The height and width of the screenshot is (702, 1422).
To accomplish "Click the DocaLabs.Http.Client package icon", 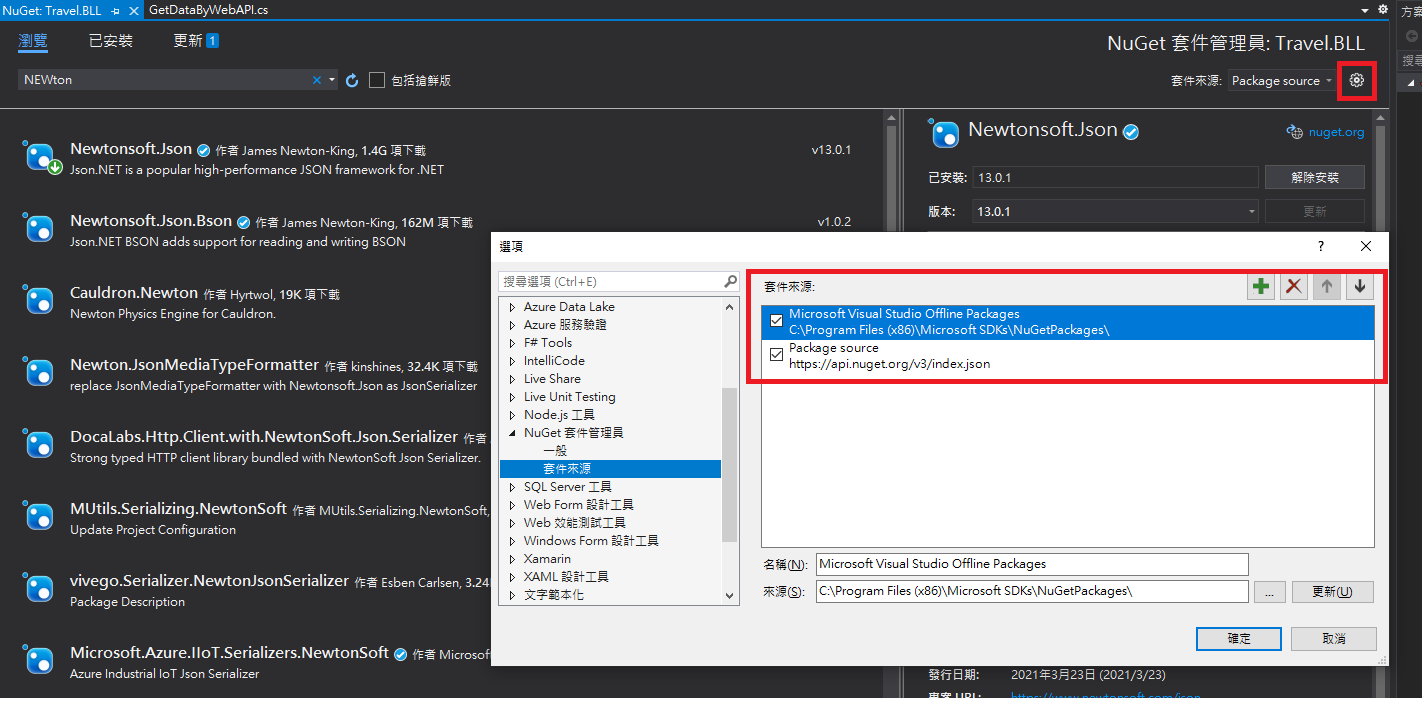I will click(39, 445).
